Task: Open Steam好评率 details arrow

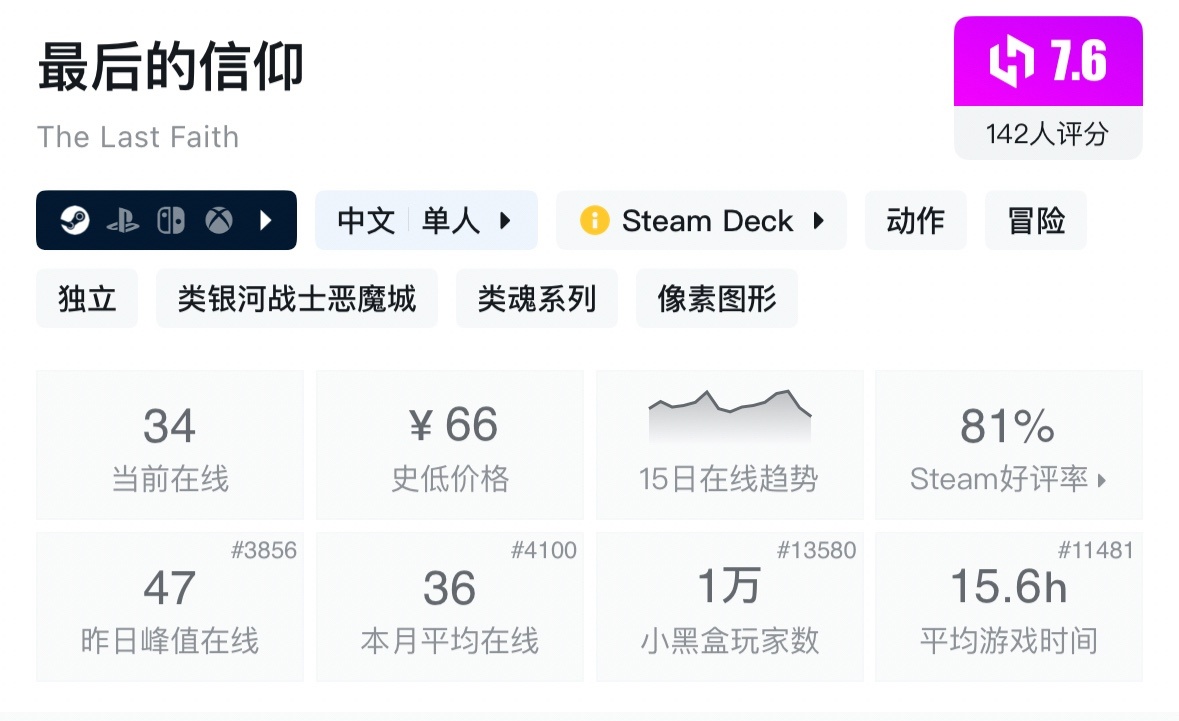Action: pyautogui.click(x=1102, y=481)
